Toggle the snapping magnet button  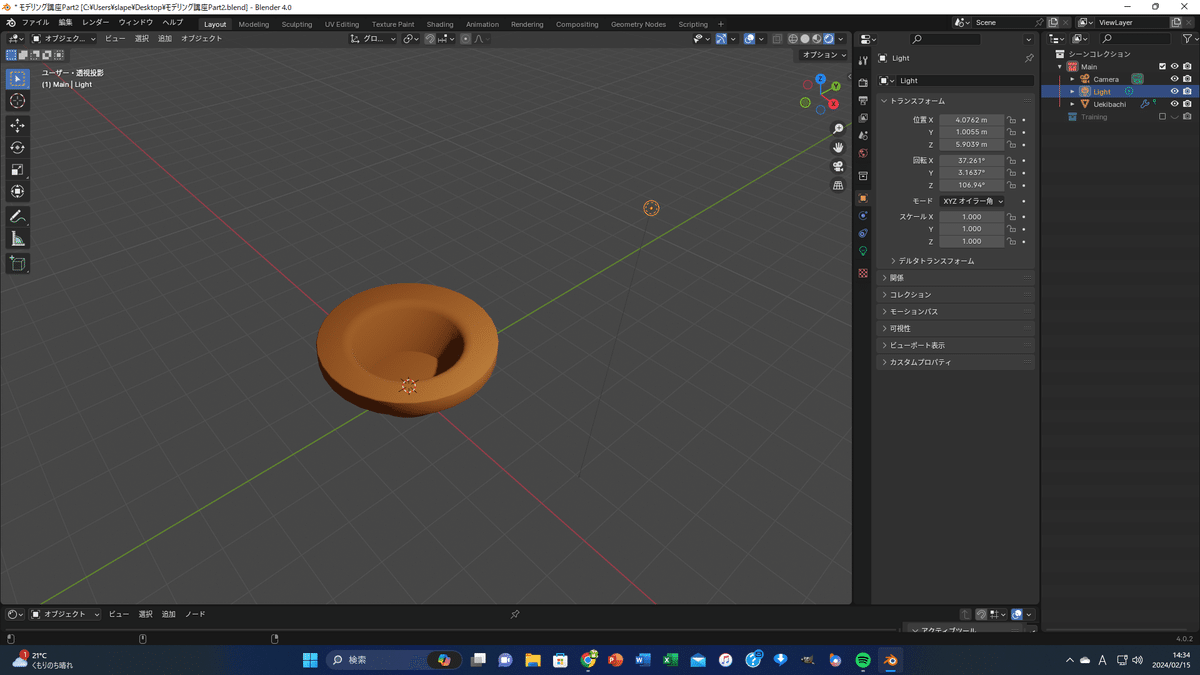tap(429, 39)
